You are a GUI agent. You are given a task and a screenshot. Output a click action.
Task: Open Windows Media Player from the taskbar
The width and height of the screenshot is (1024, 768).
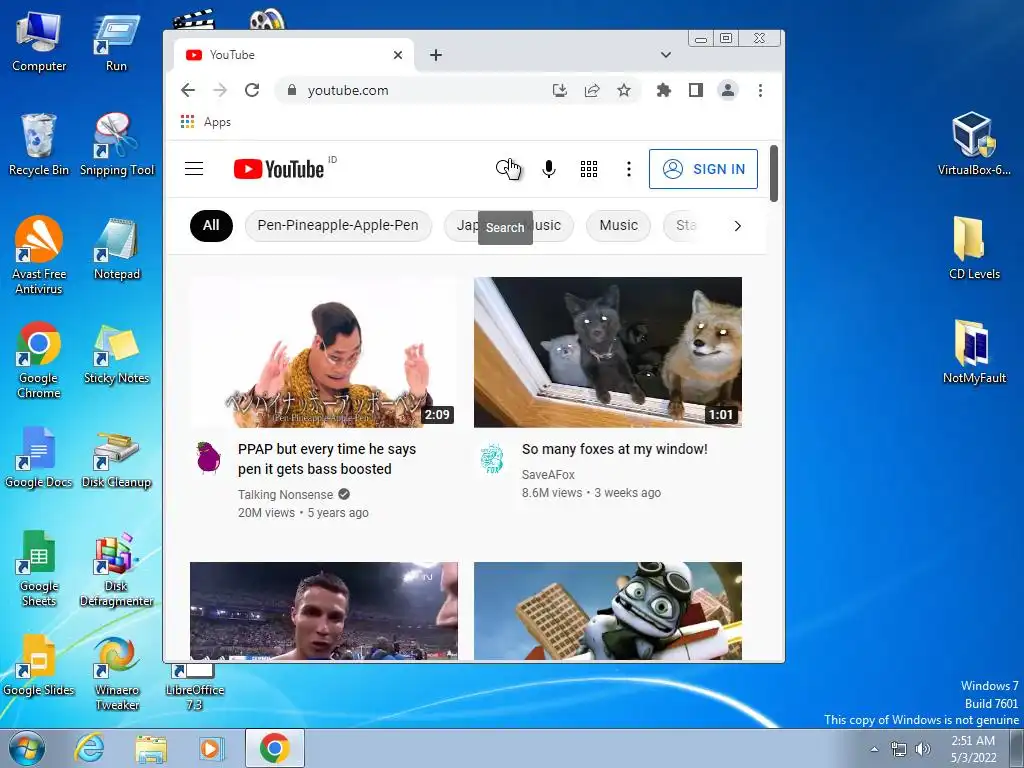click(211, 748)
